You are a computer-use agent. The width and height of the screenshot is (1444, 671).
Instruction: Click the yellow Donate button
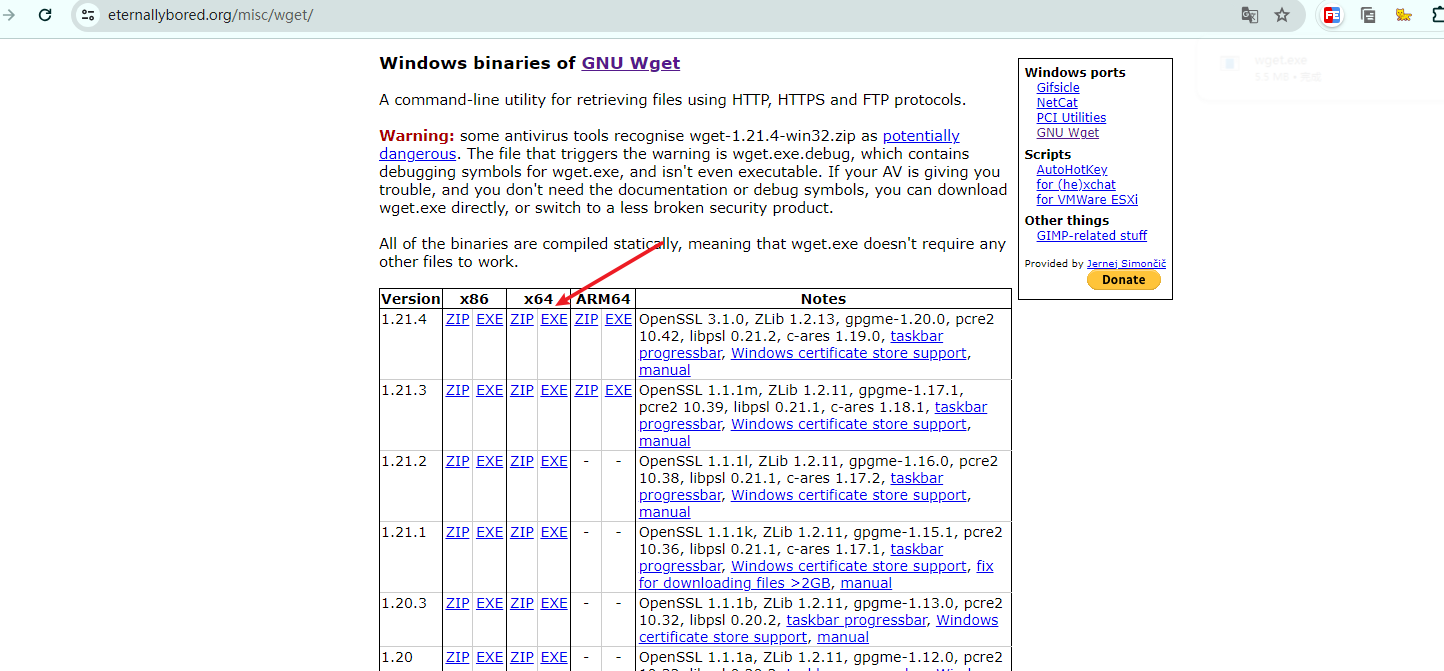click(1124, 280)
